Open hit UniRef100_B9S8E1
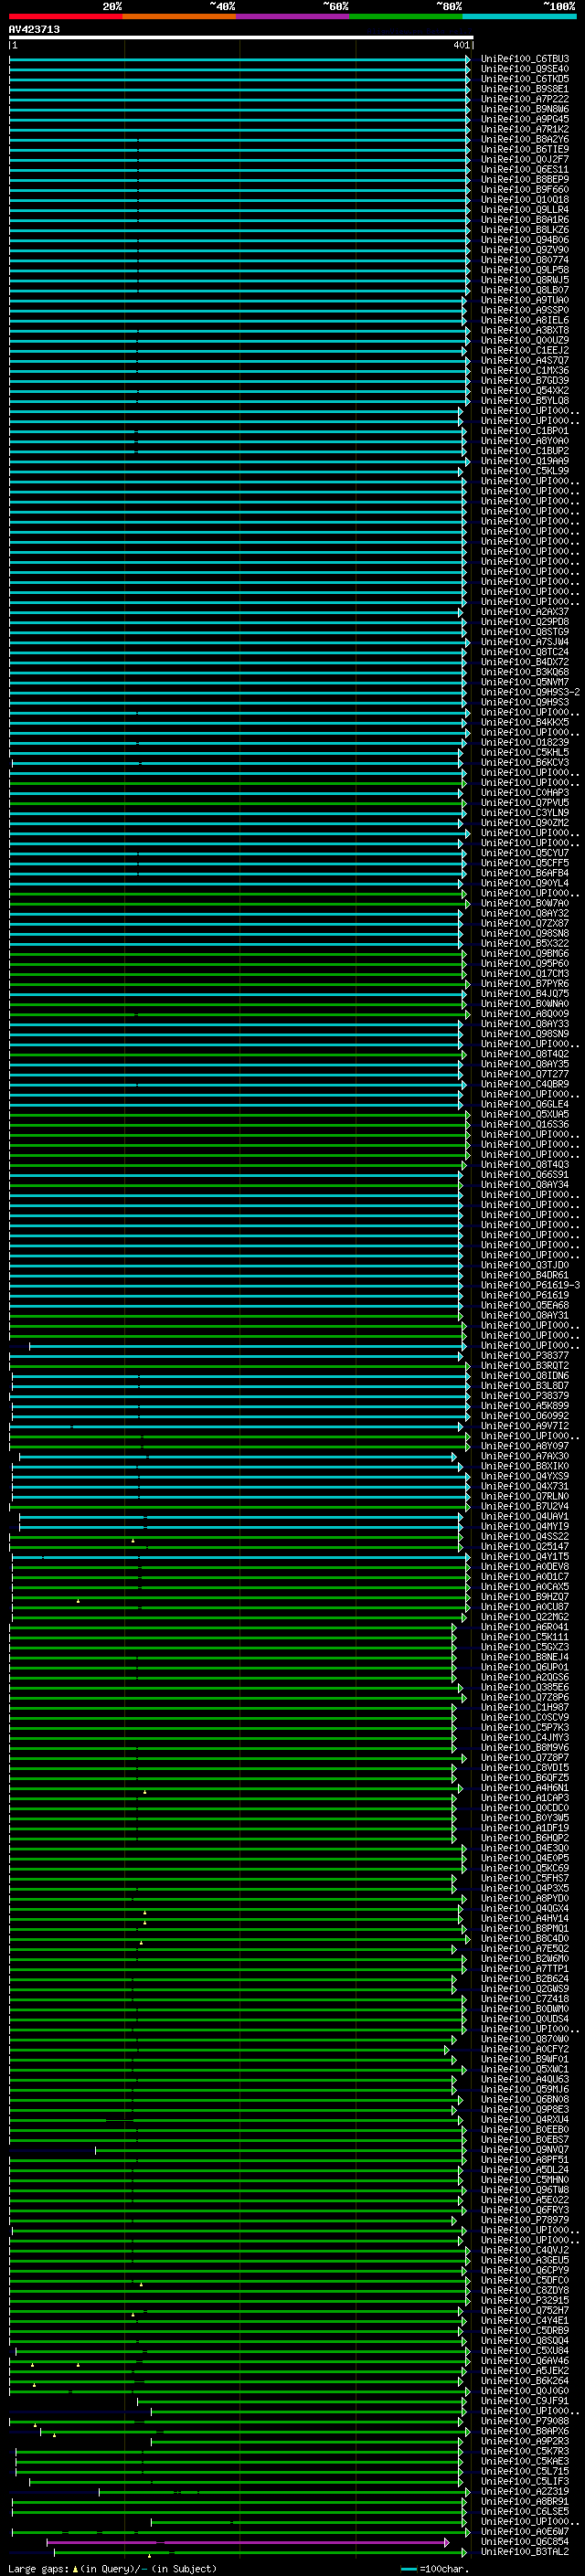Screen dimensions: 585x2576 [524, 89]
